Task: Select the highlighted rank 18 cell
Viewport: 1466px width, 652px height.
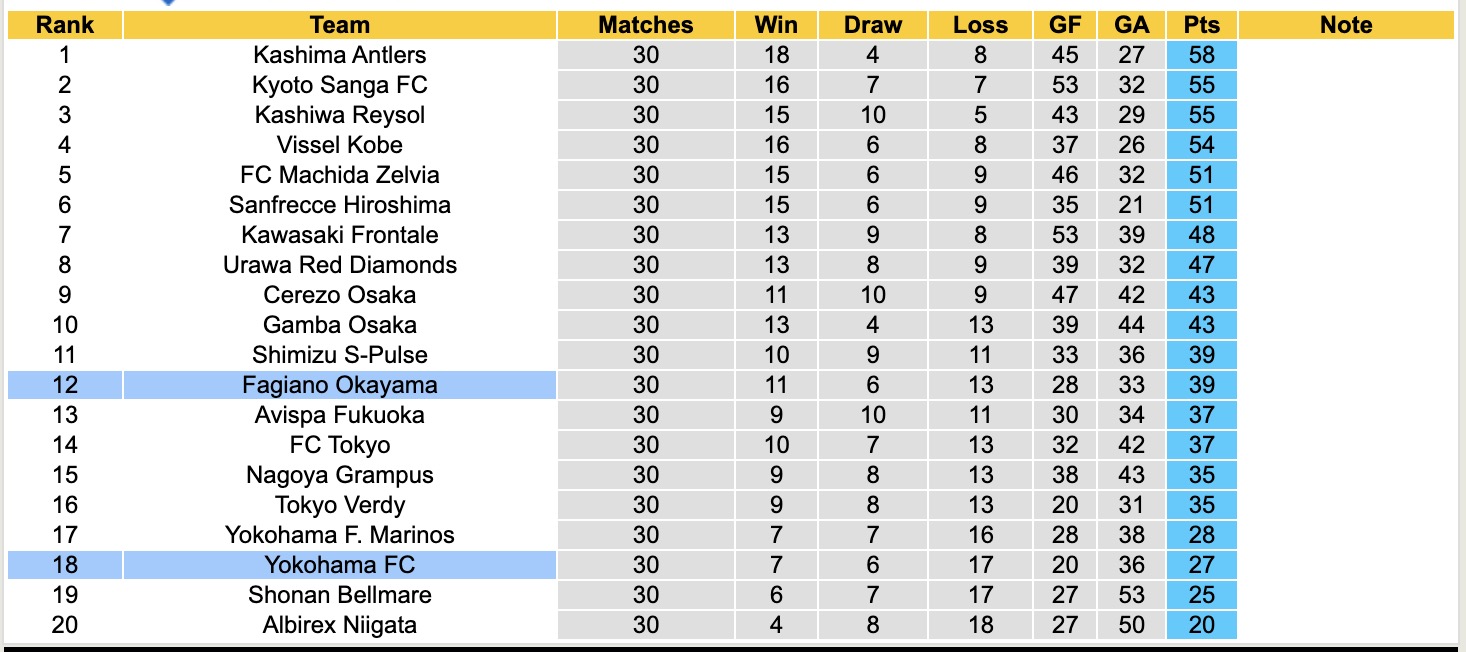Action: (65, 565)
